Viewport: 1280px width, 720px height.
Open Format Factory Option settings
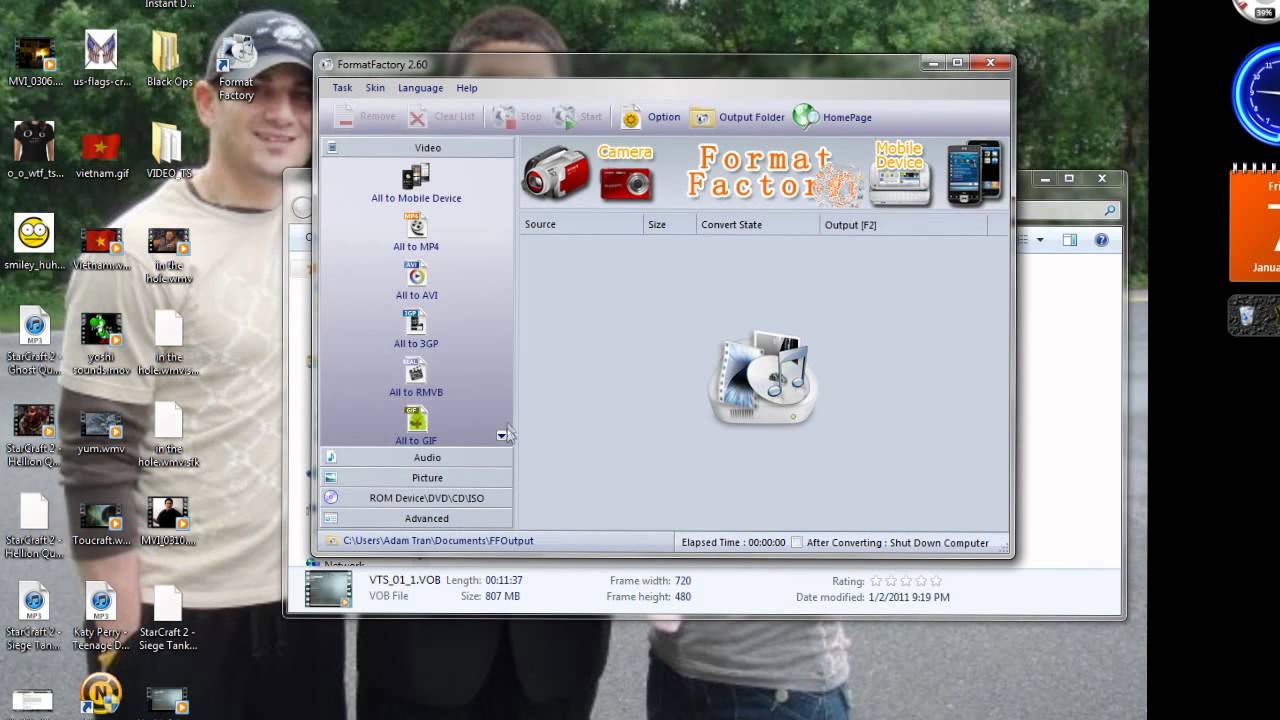click(650, 117)
